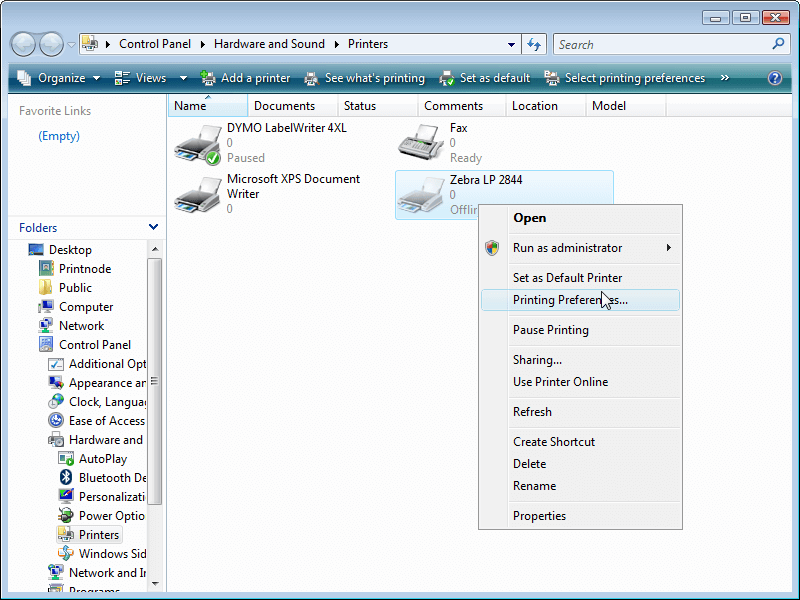This screenshot has height=600, width=800.
Task: Click the Printnode user folder icon
Action: coord(46,268)
